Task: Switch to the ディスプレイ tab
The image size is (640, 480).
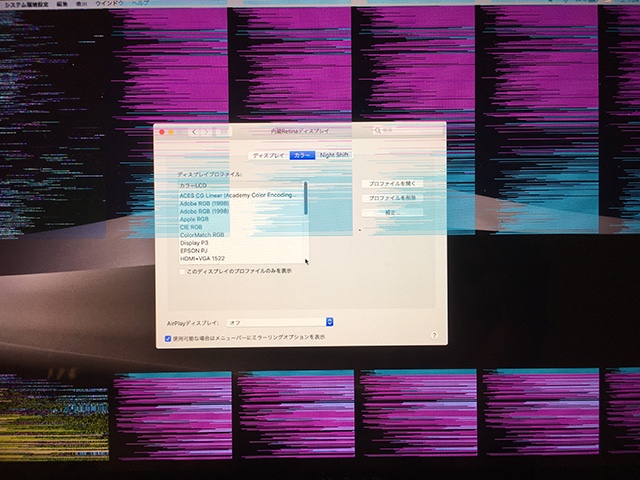Action: (x=269, y=156)
